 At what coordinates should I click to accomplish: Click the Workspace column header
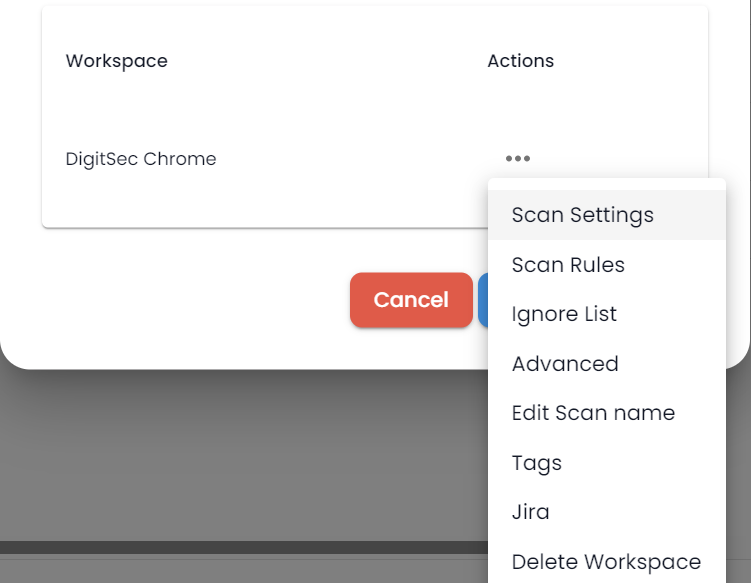coord(116,61)
